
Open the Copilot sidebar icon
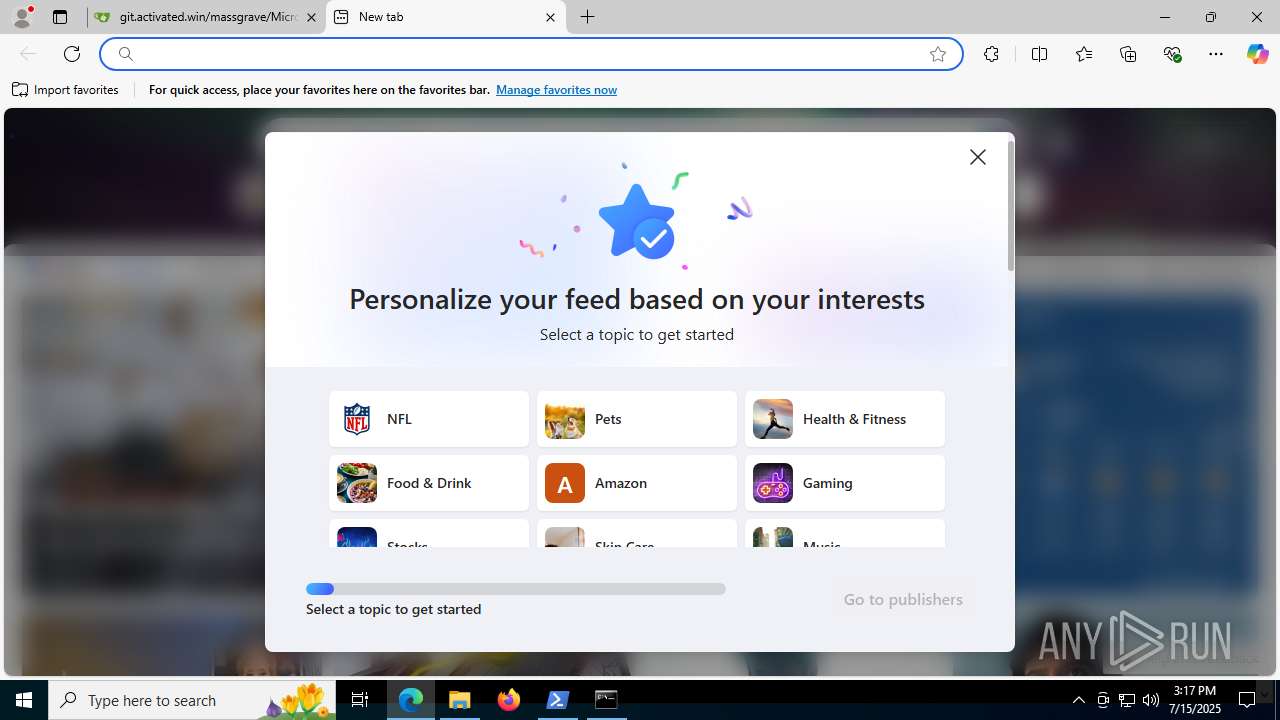click(1257, 54)
